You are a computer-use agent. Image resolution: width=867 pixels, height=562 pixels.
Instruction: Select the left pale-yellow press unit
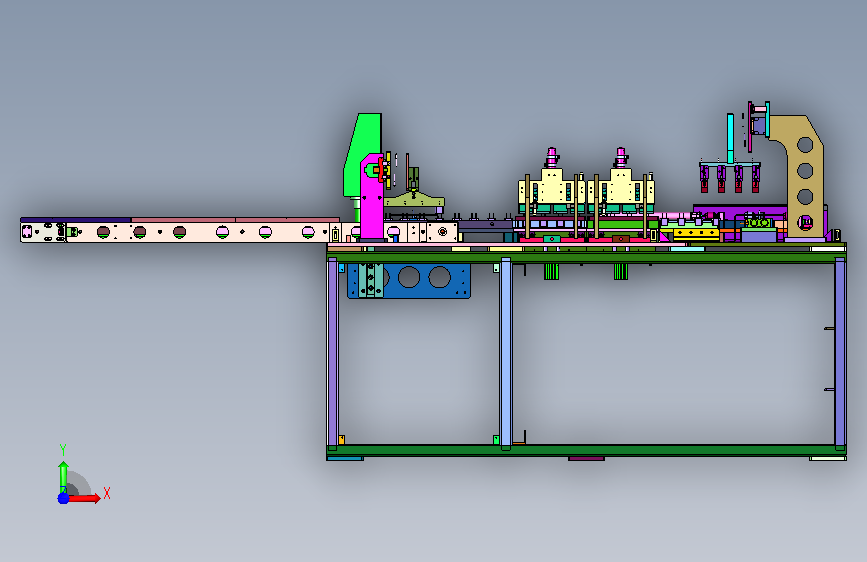[551, 187]
